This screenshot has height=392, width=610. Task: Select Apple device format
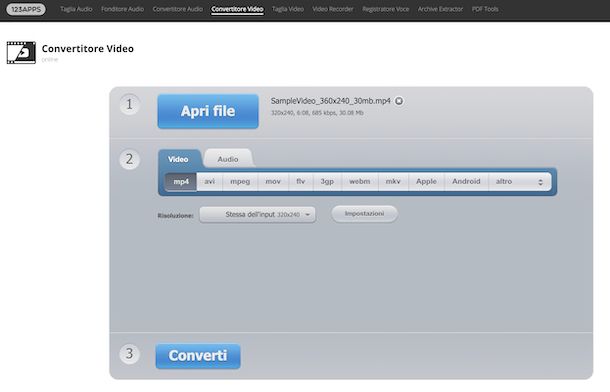[x=426, y=182]
